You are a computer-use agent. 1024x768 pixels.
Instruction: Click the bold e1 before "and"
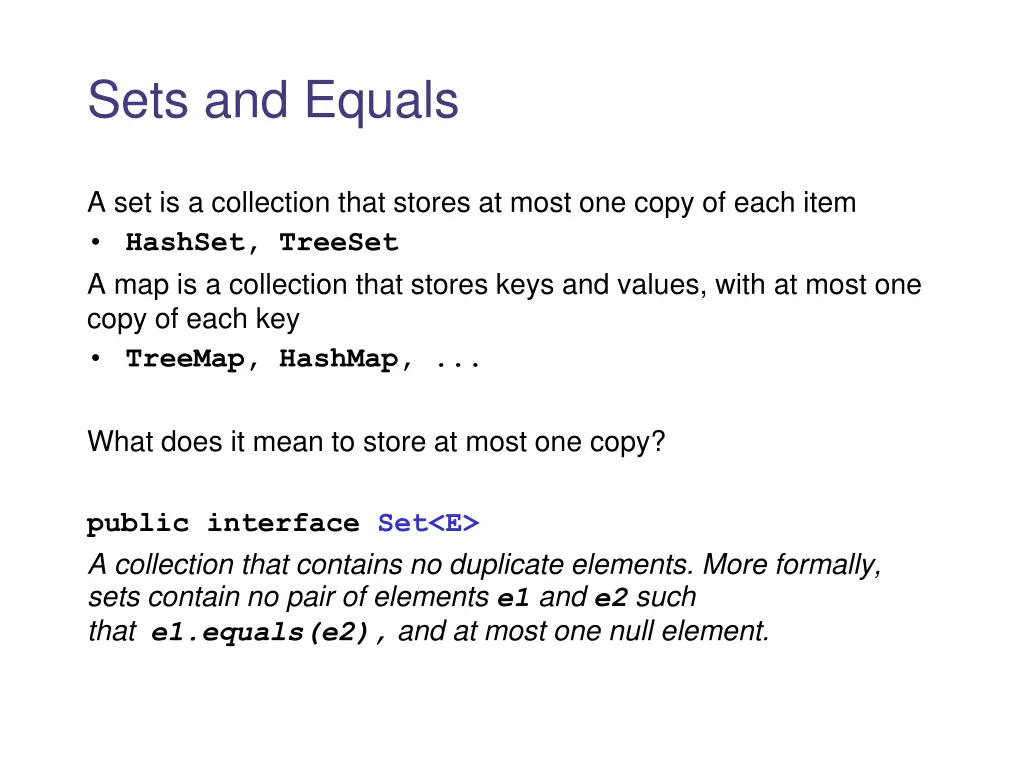512,599
